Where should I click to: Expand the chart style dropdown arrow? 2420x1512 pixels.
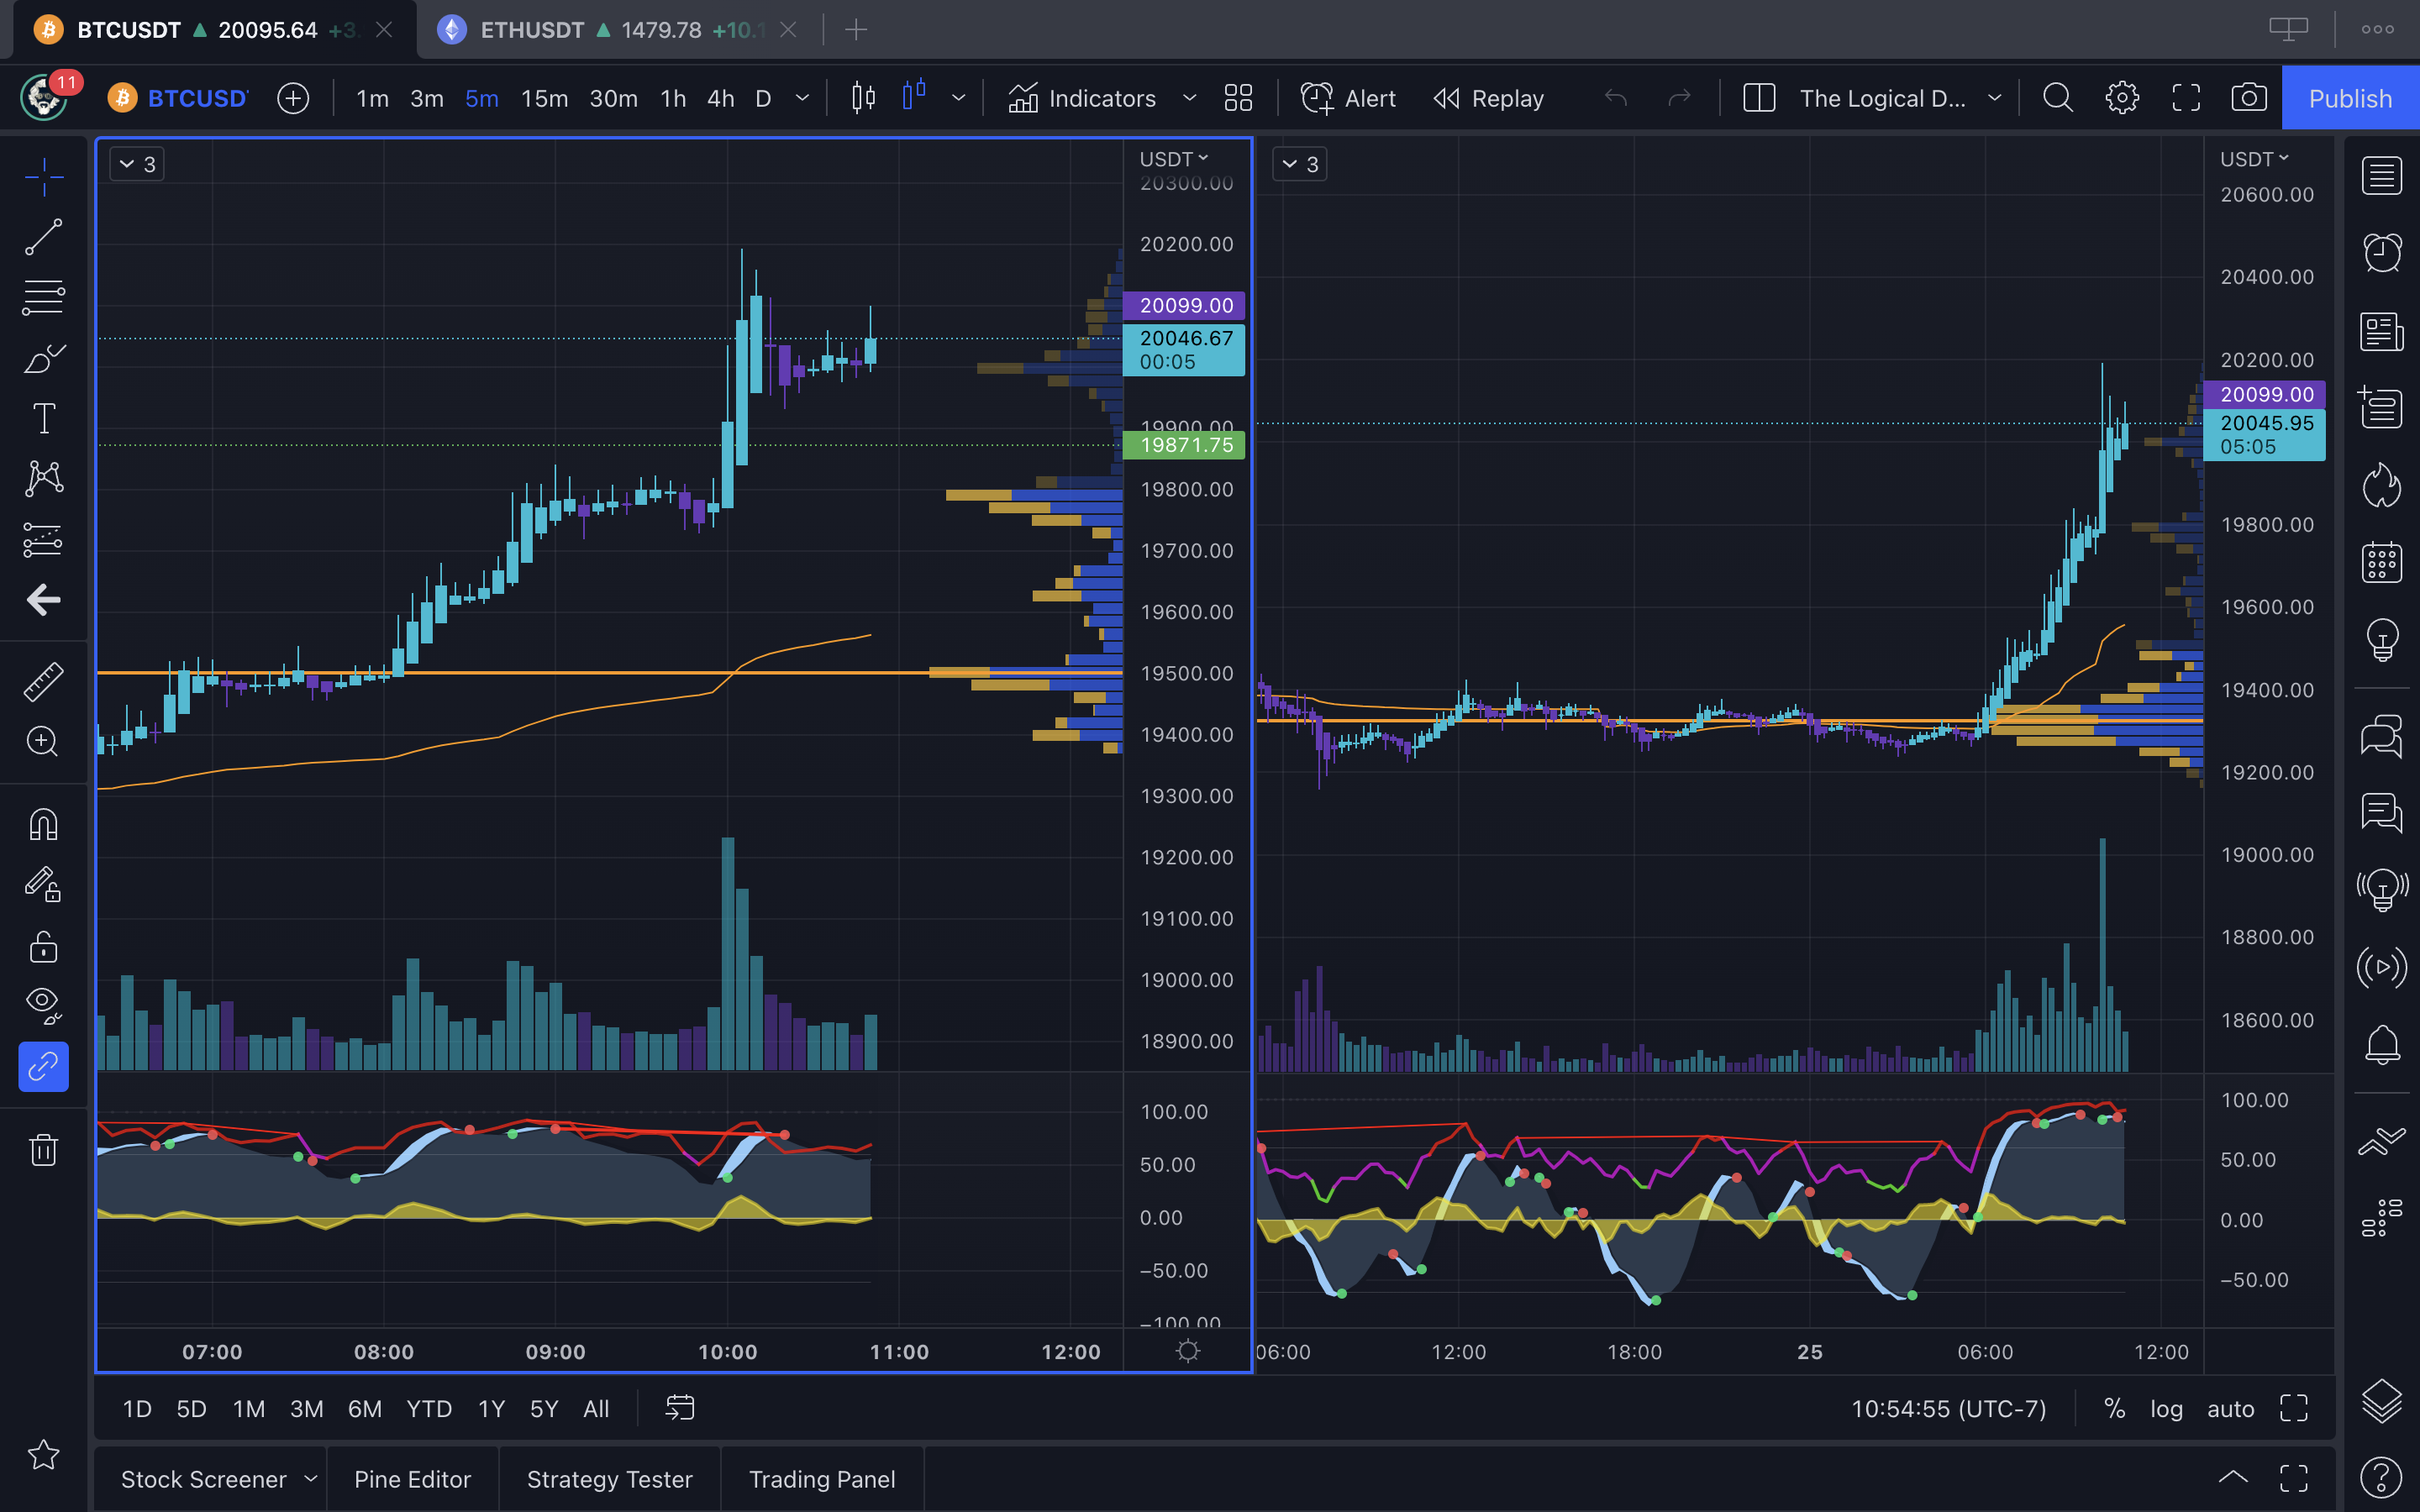[x=959, y=98]
